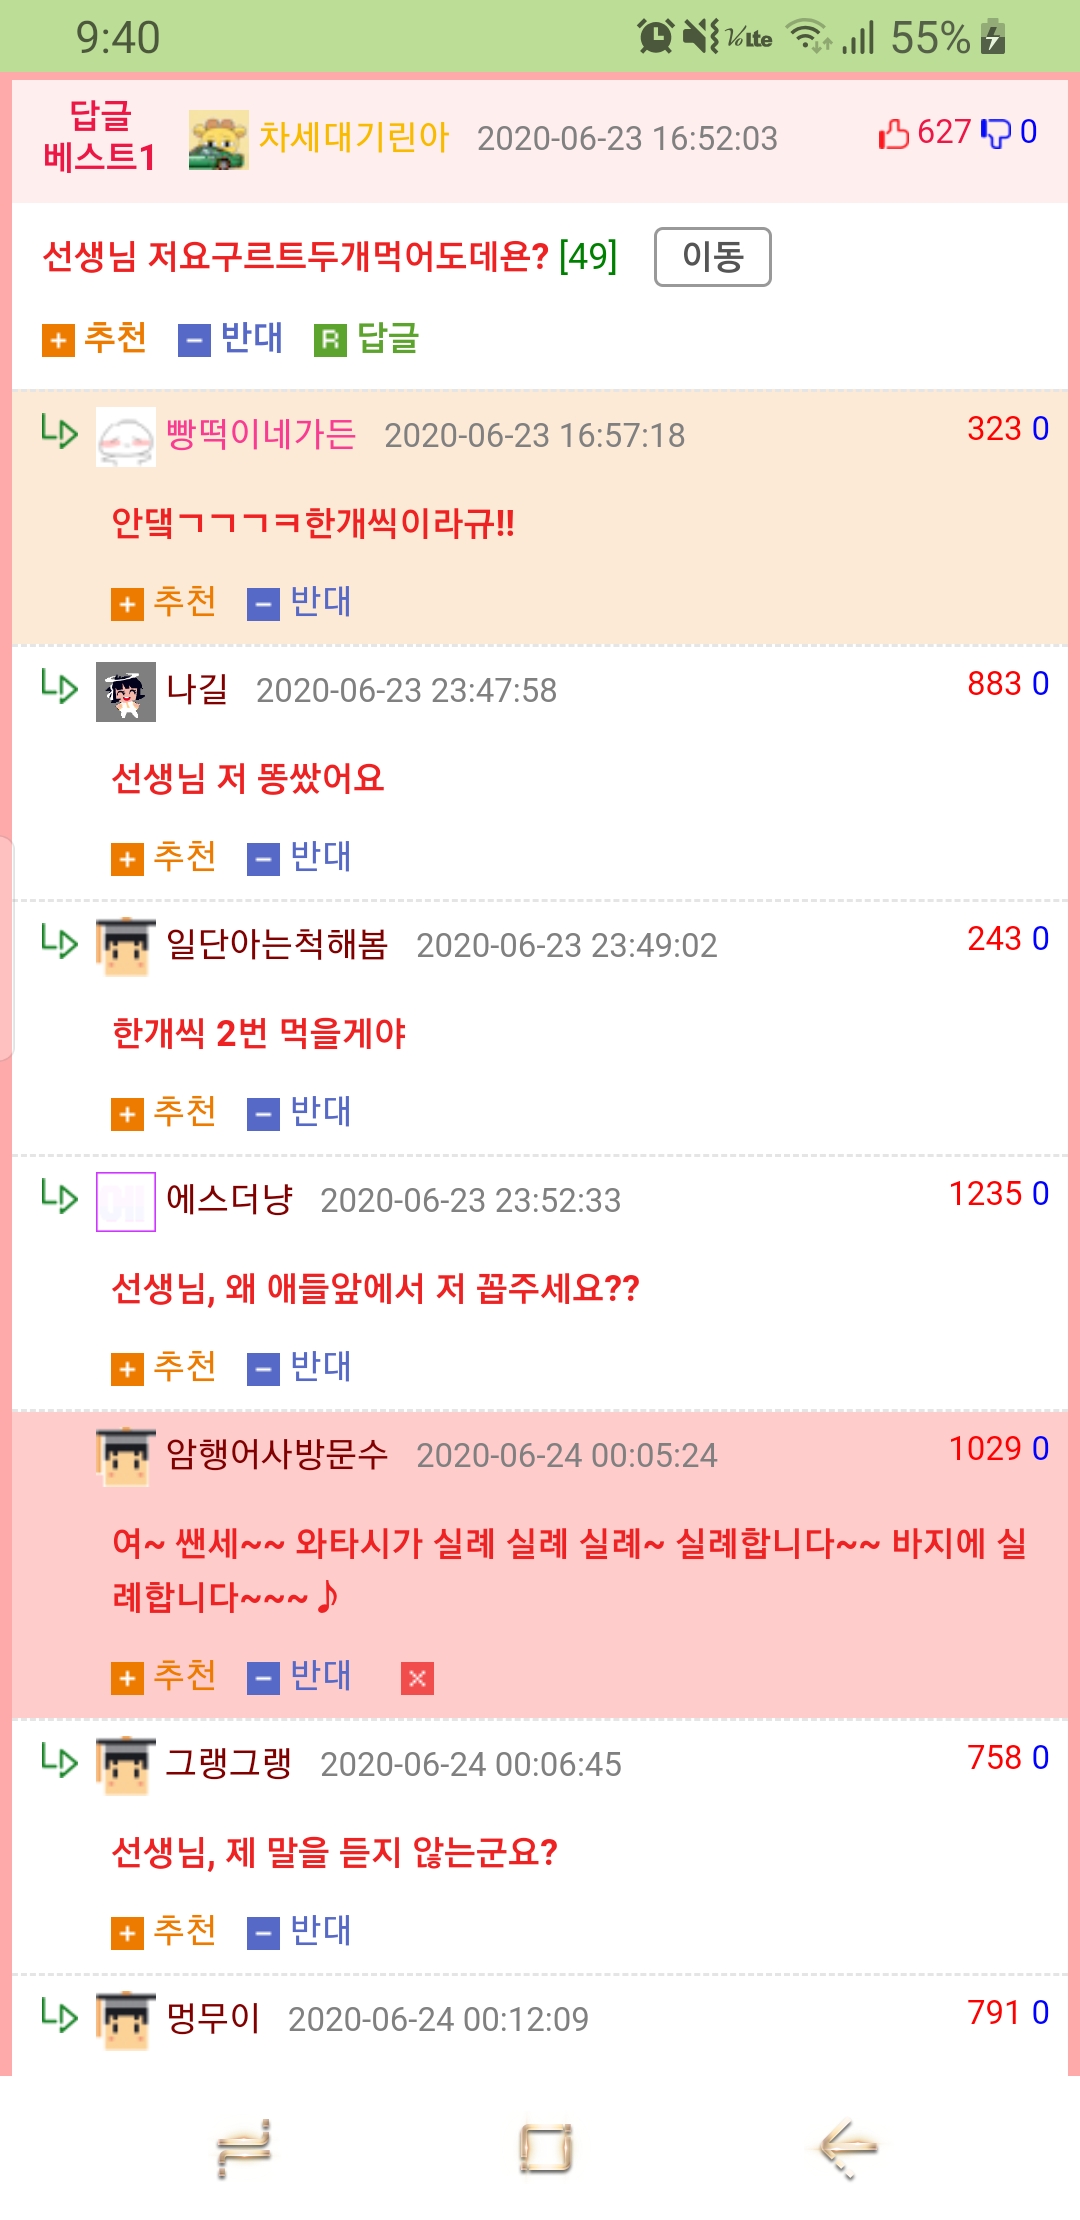Tap the Android home square button

click(x=545, y=2148)
